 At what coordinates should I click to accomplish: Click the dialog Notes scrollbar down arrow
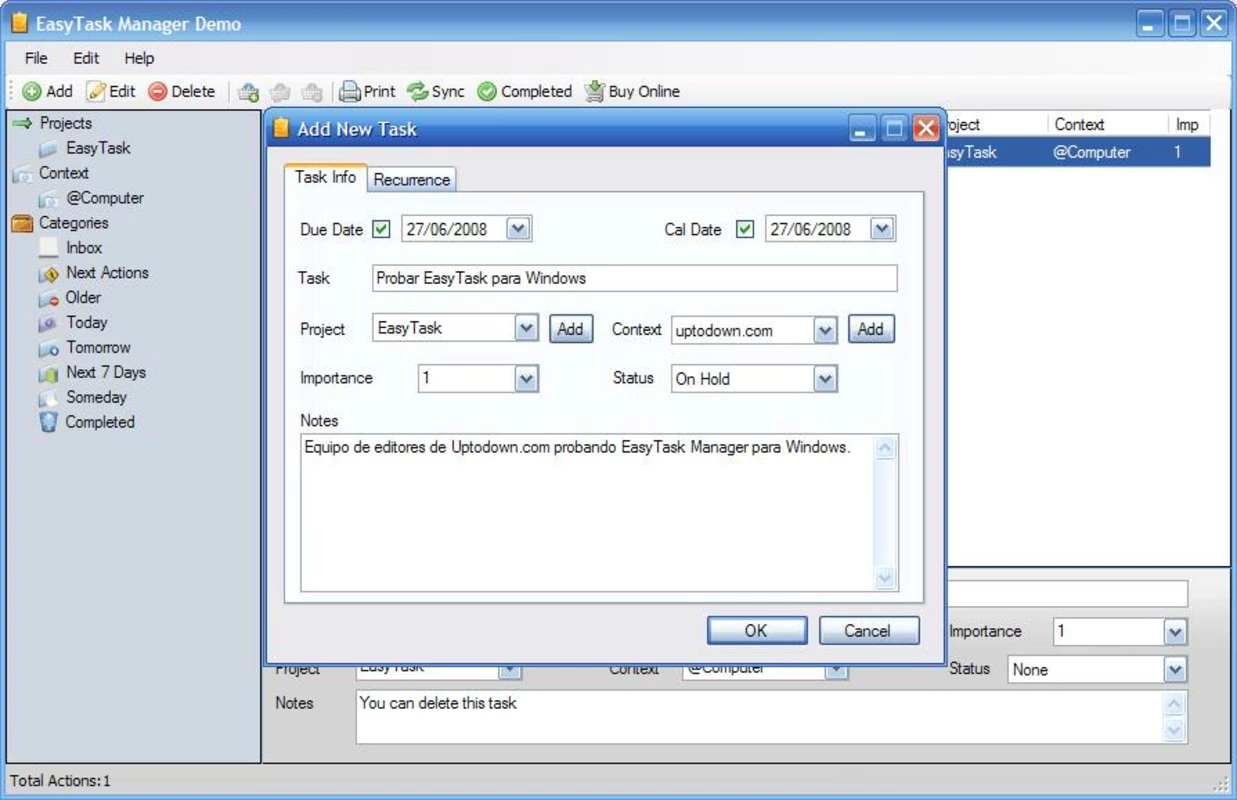pos(885,578)
